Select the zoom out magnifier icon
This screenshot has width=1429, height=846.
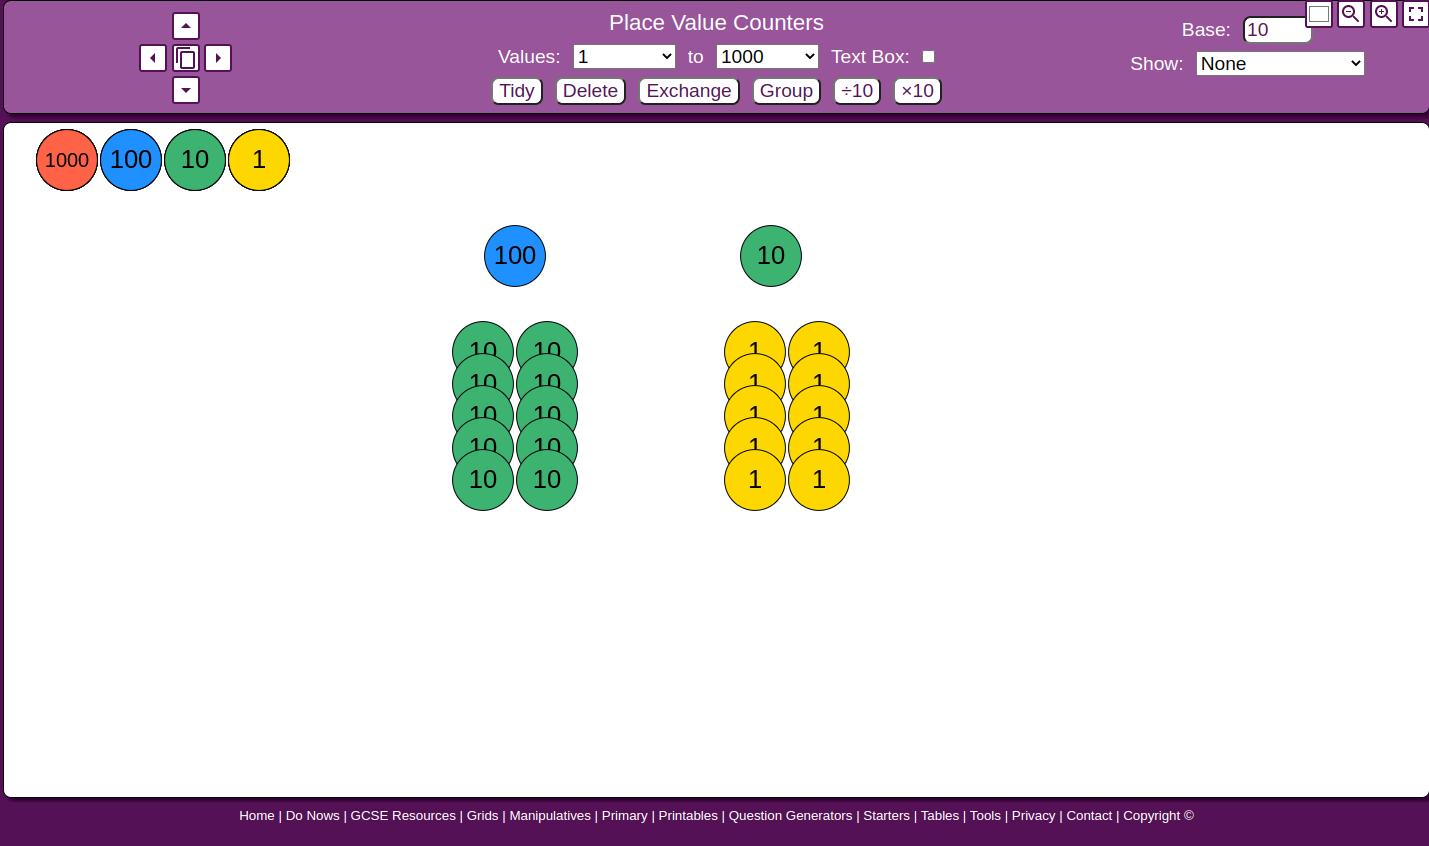point(1350,14)
